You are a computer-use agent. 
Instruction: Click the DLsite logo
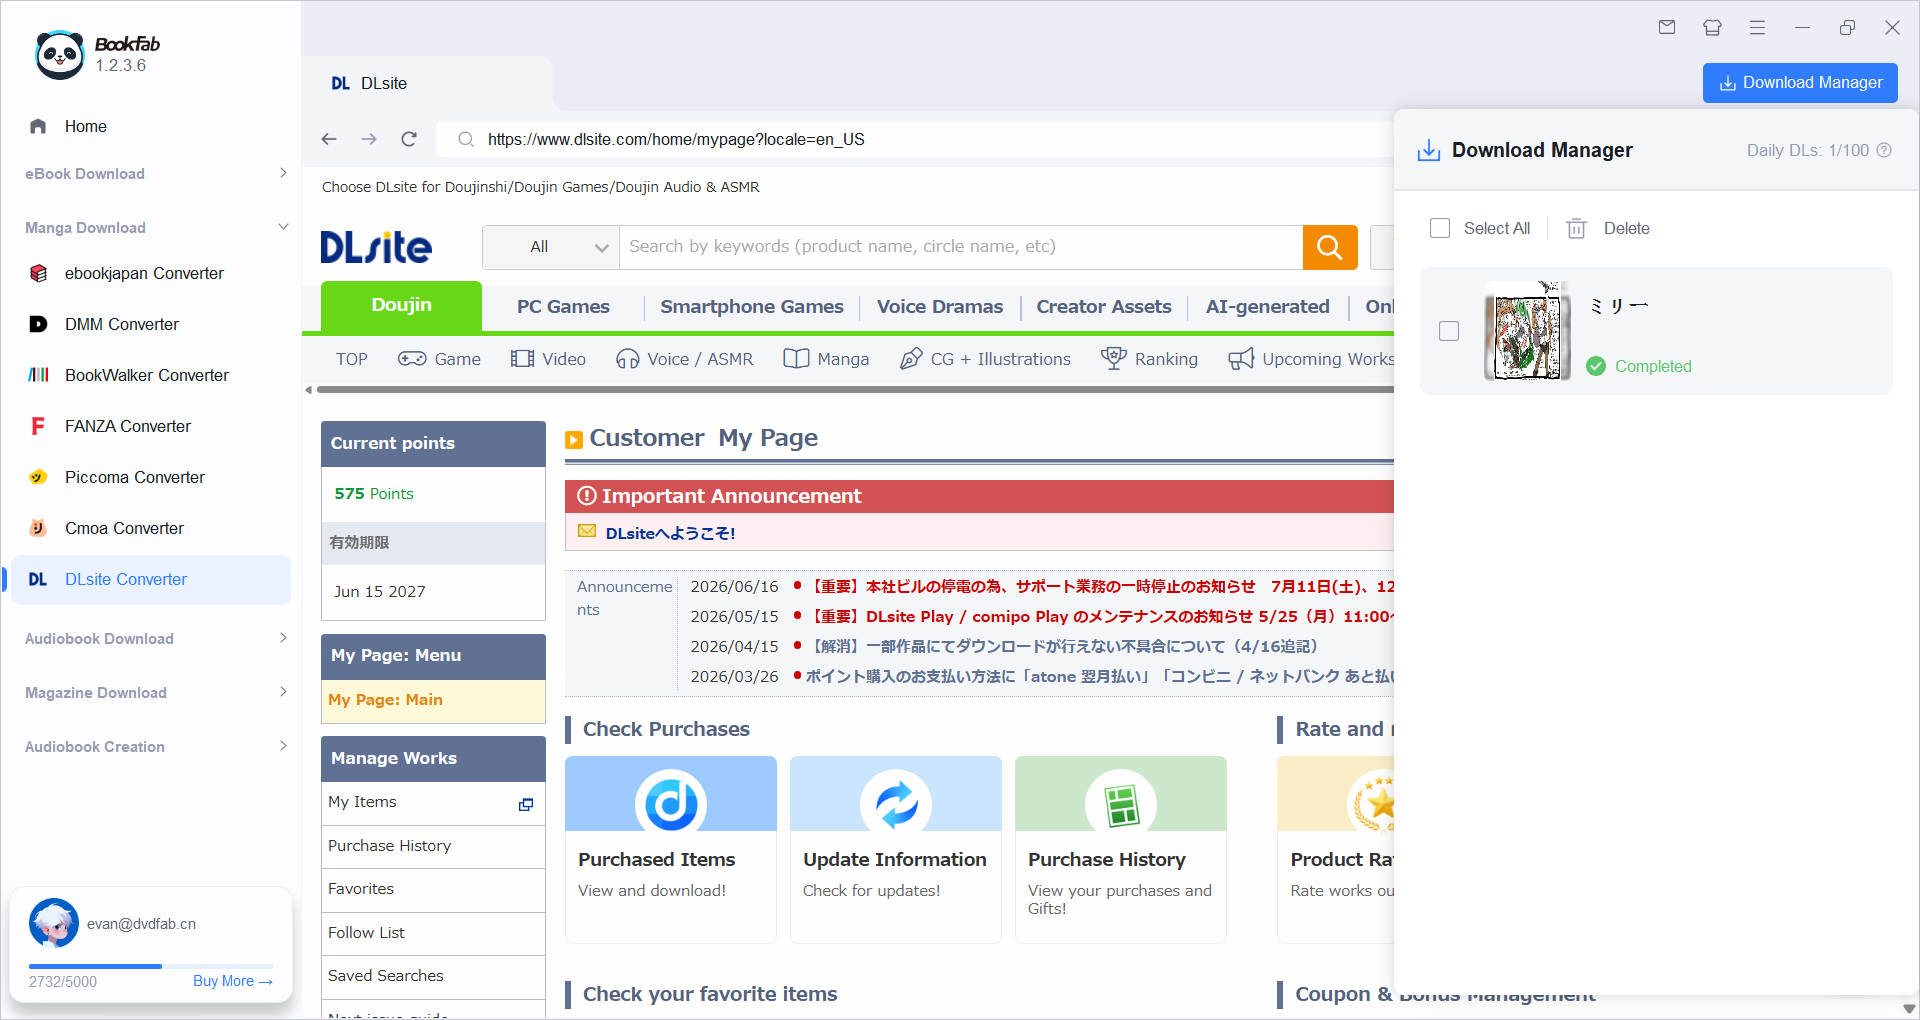tap(376, 247)
